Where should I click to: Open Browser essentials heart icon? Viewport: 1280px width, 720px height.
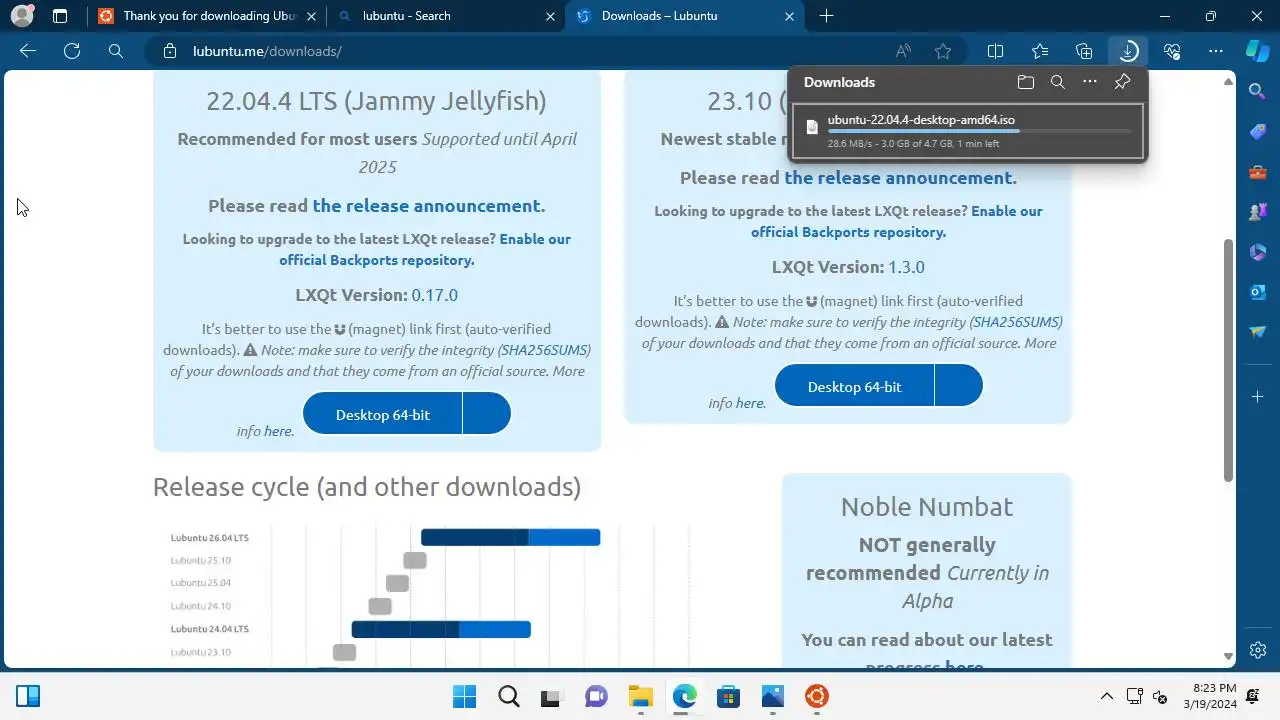[1172, 51]
